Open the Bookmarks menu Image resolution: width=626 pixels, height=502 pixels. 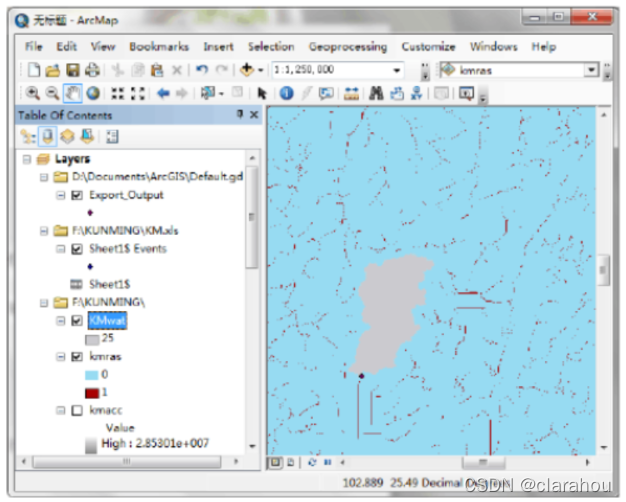click(159, 47)
